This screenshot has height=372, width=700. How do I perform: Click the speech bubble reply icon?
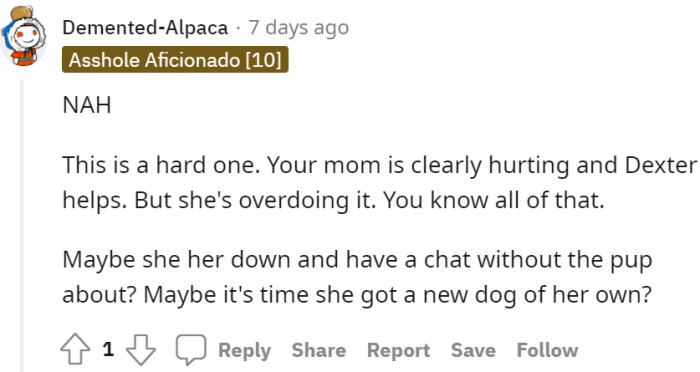191,349
